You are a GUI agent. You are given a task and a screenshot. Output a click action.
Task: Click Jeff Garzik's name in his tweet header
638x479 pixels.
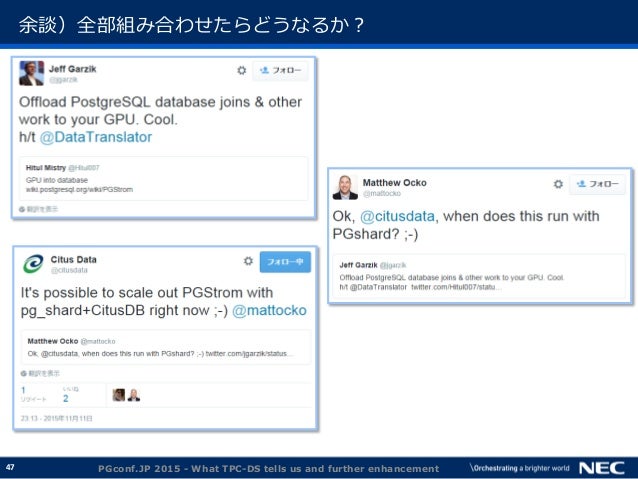coord(72,69)
